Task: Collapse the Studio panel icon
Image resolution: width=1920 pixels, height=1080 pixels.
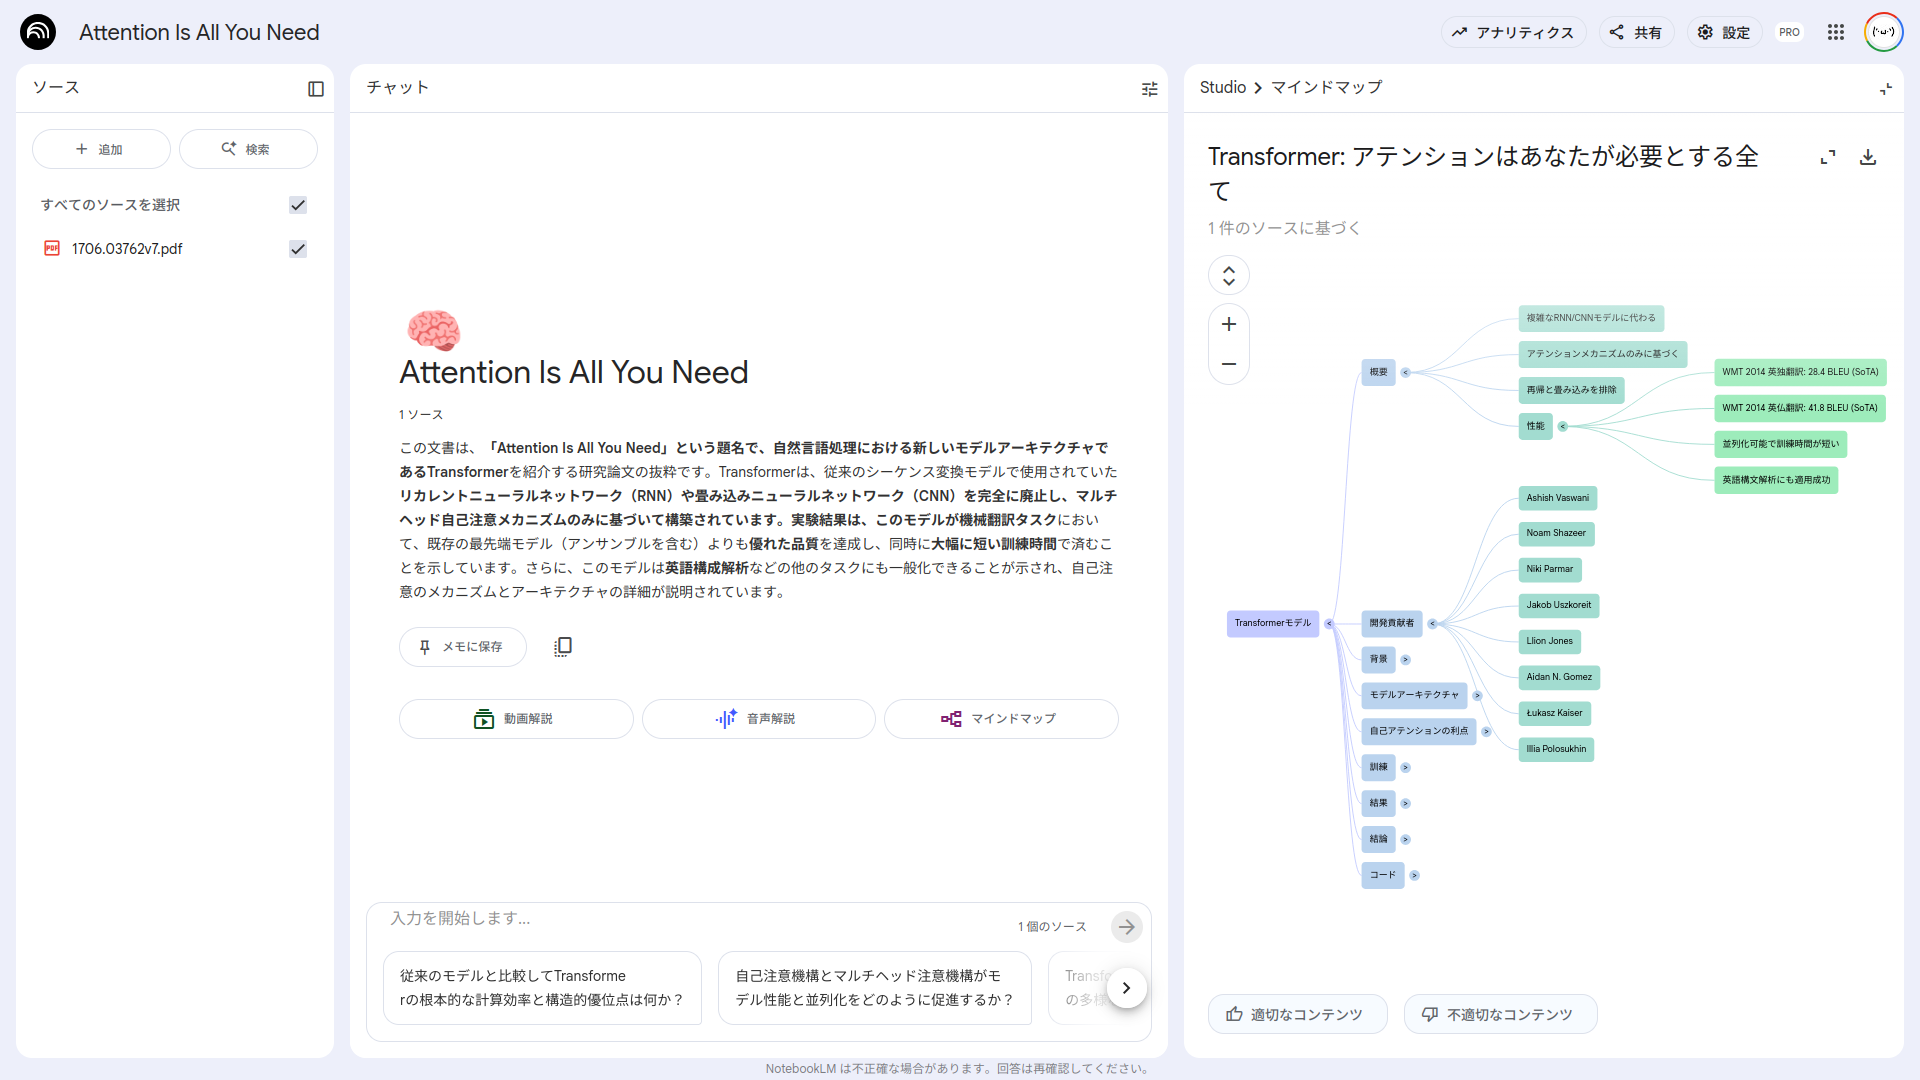Action: click(1885, 89)
